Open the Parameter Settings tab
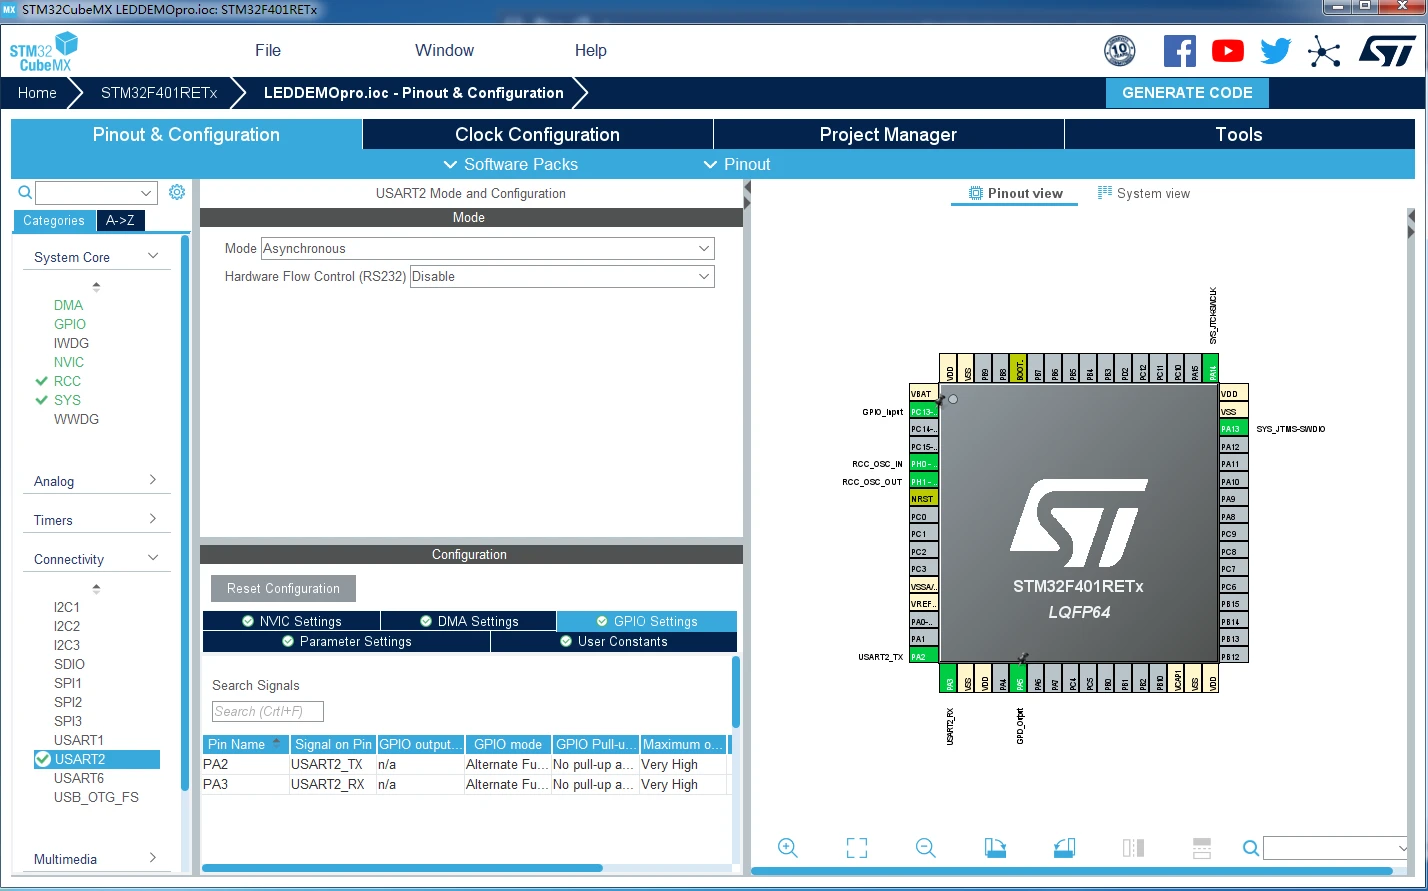This screenshot has width=1428, height=891. click(x=346, y=641)
